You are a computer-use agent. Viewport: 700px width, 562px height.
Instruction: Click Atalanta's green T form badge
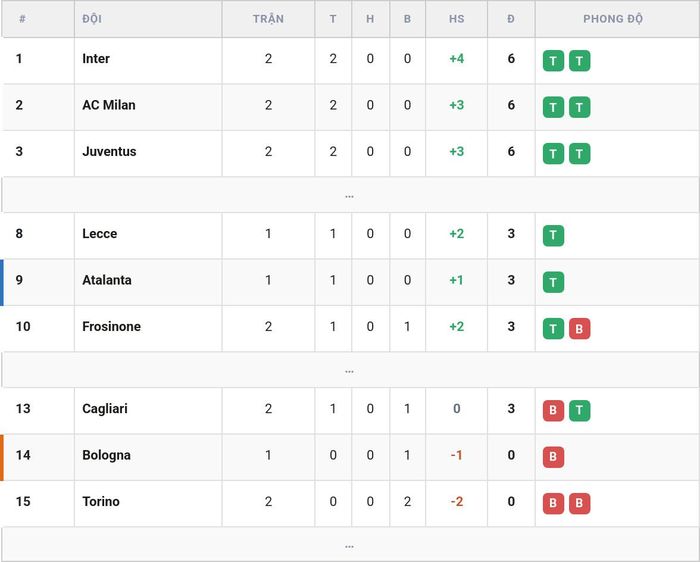(553, 282)
